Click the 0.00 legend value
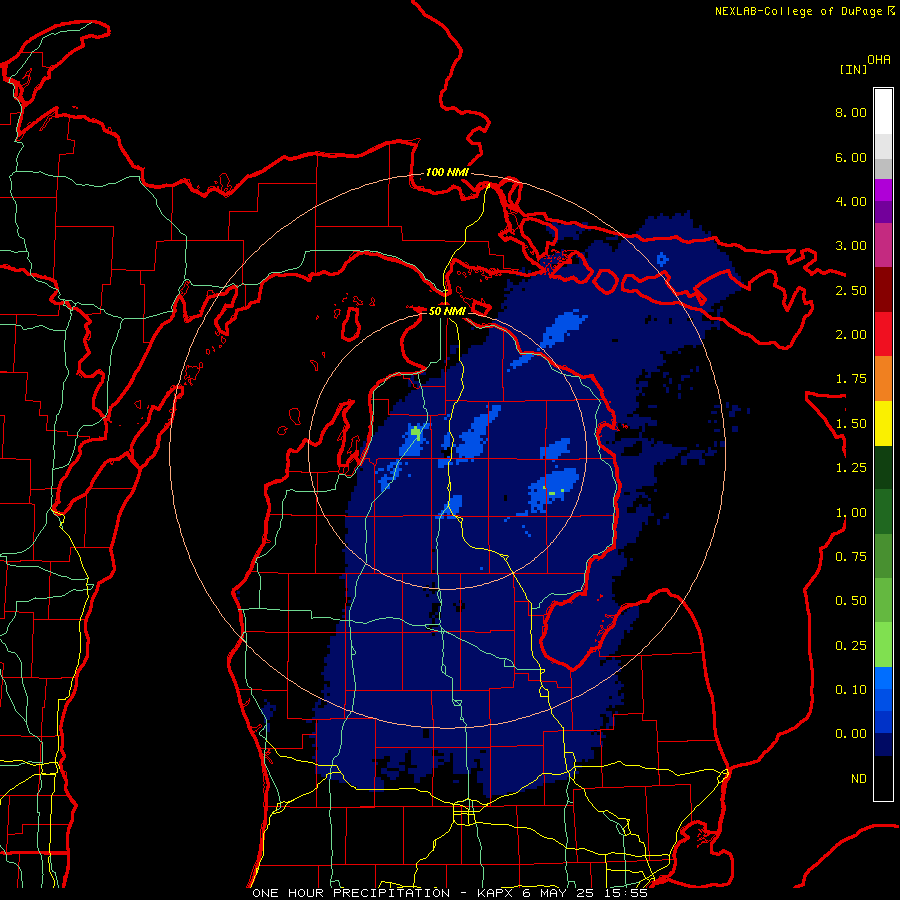 (851, 734)
